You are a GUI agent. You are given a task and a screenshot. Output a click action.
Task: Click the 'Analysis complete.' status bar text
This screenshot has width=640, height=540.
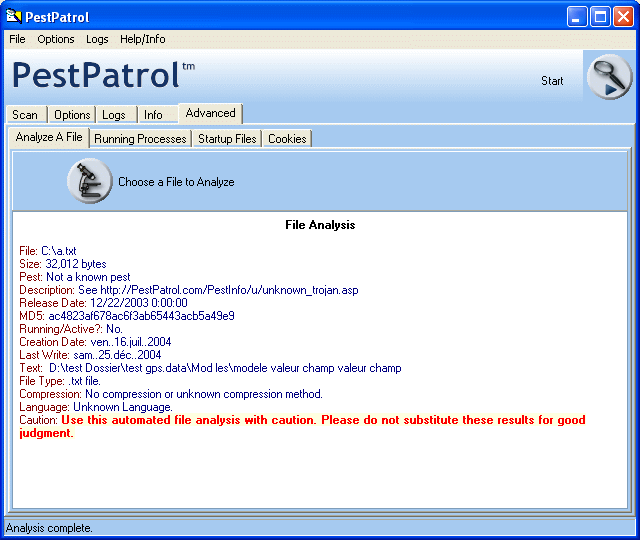(x=49, y=528)
